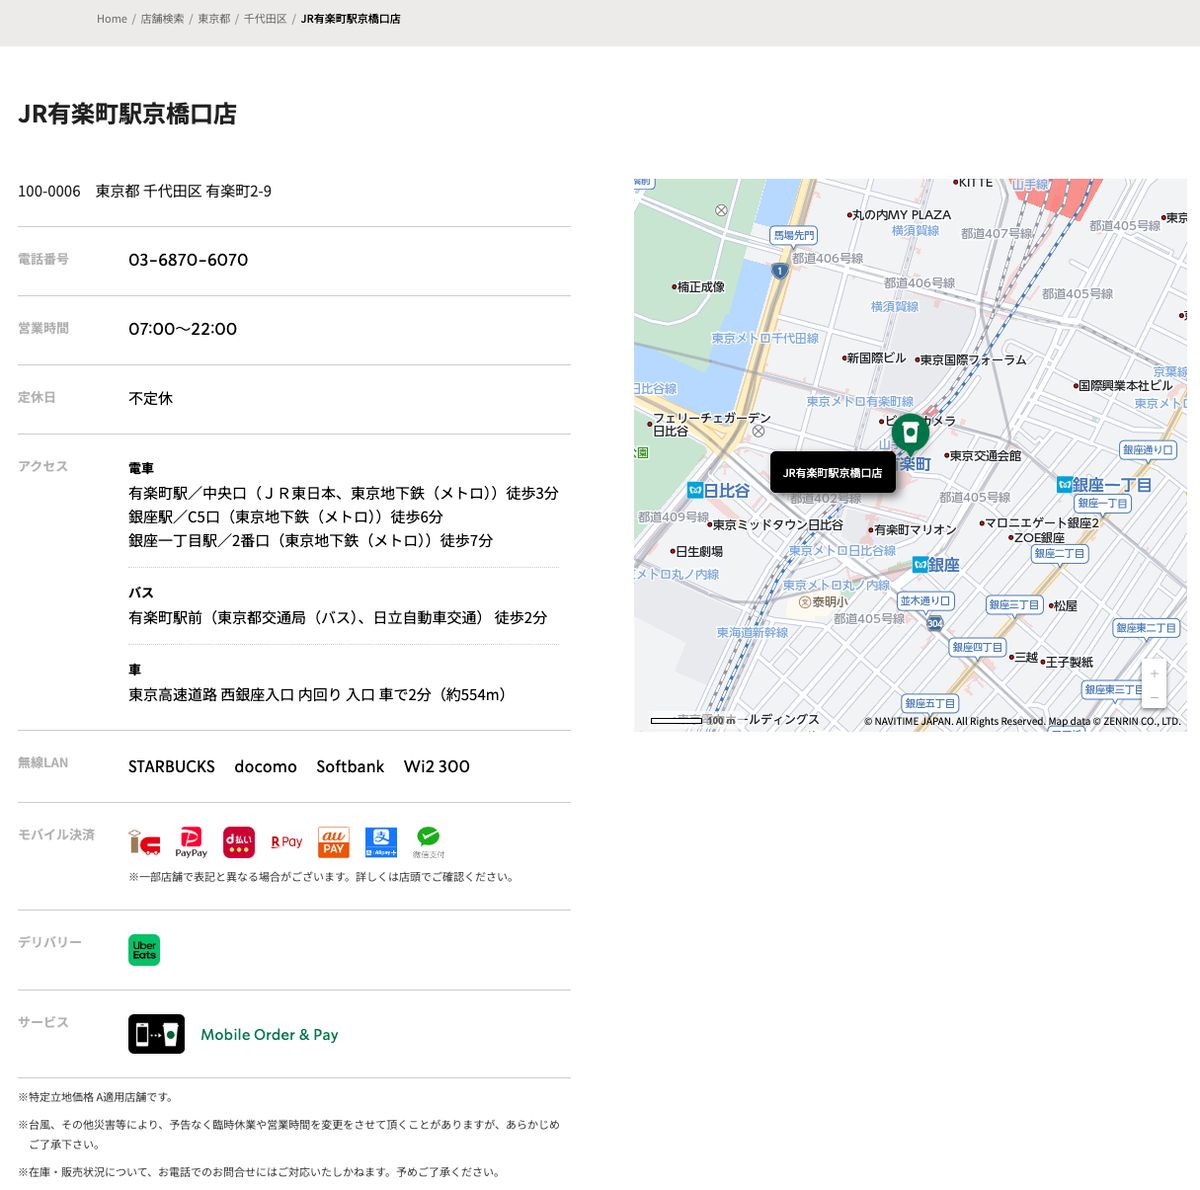Zoom out the map with minus button
1200x1190 pixels.
1154,696
